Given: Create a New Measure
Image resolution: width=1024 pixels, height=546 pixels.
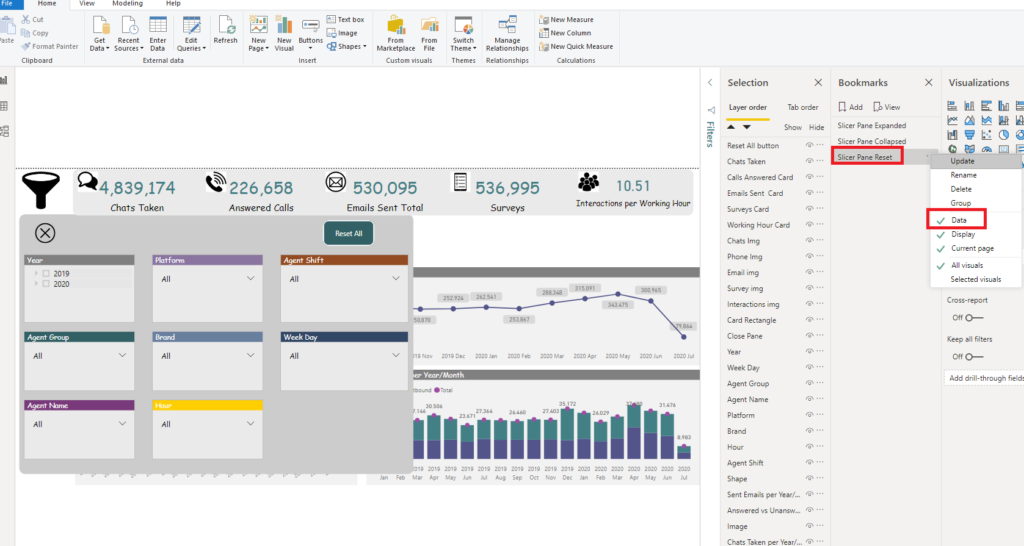Looking at the screenshot, I should coord(566,20).
